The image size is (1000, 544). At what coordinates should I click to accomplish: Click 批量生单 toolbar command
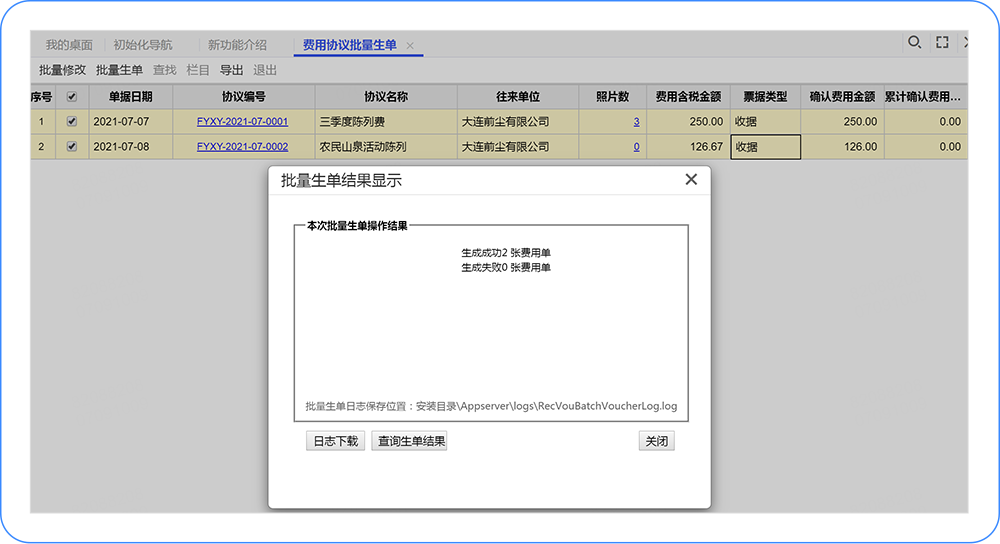(119, 70)
